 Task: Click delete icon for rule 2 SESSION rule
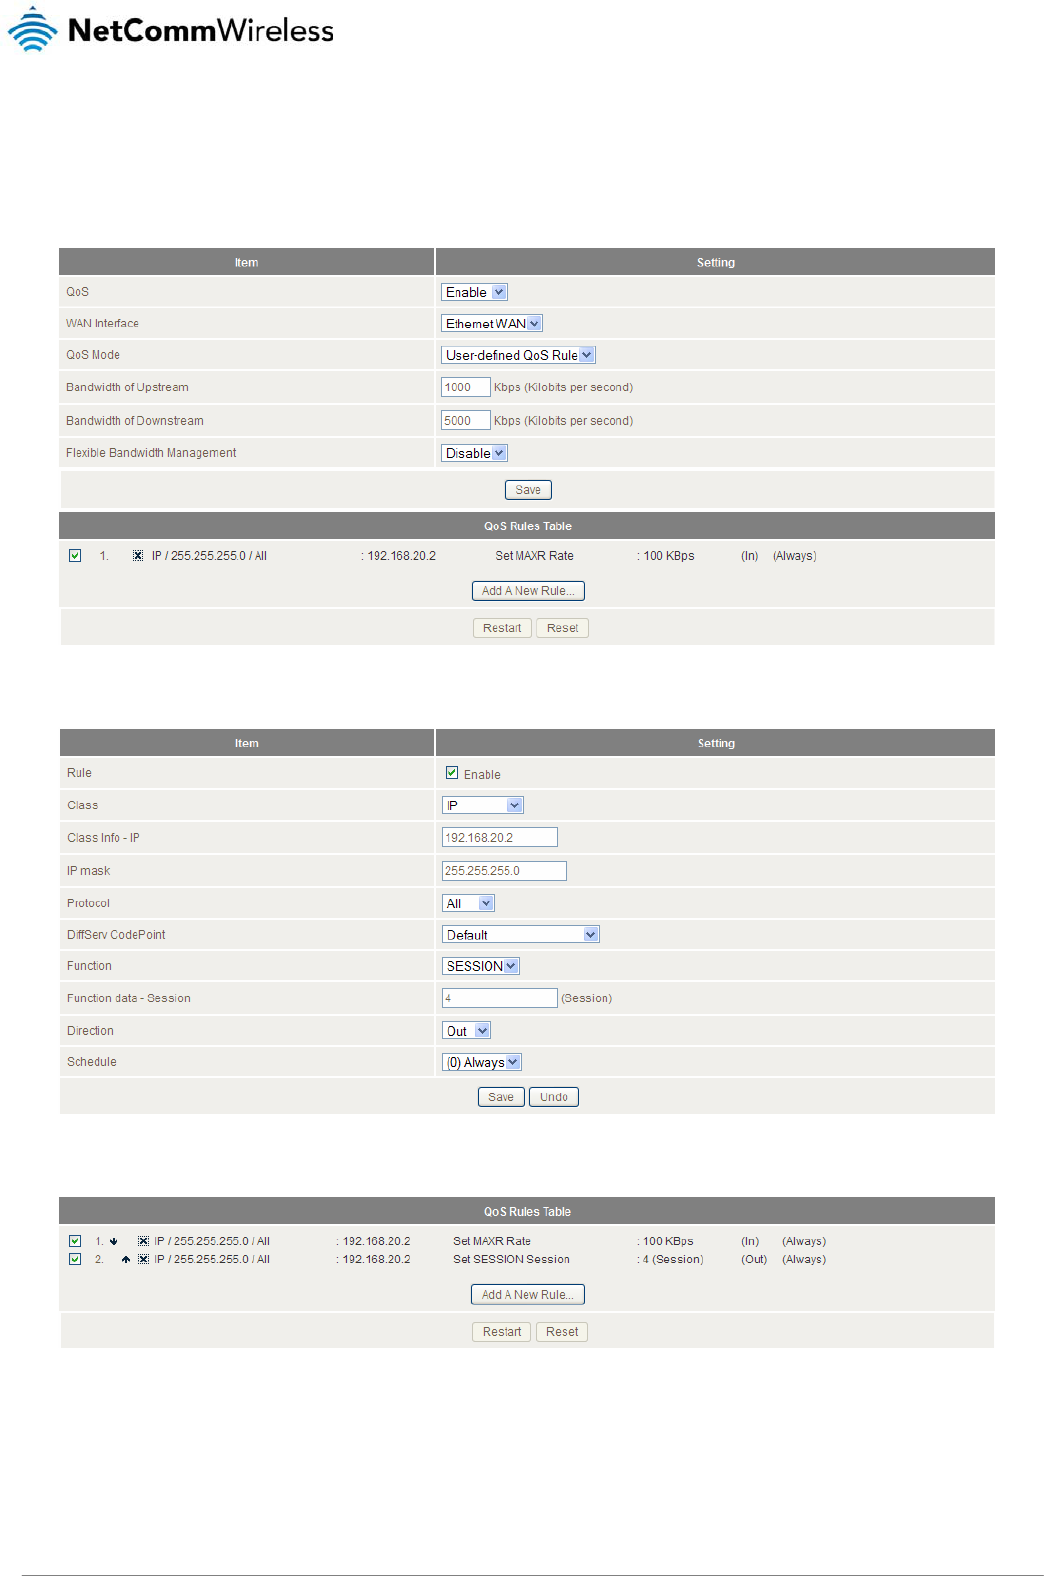pyautogui.click(x=144, y=1259)
